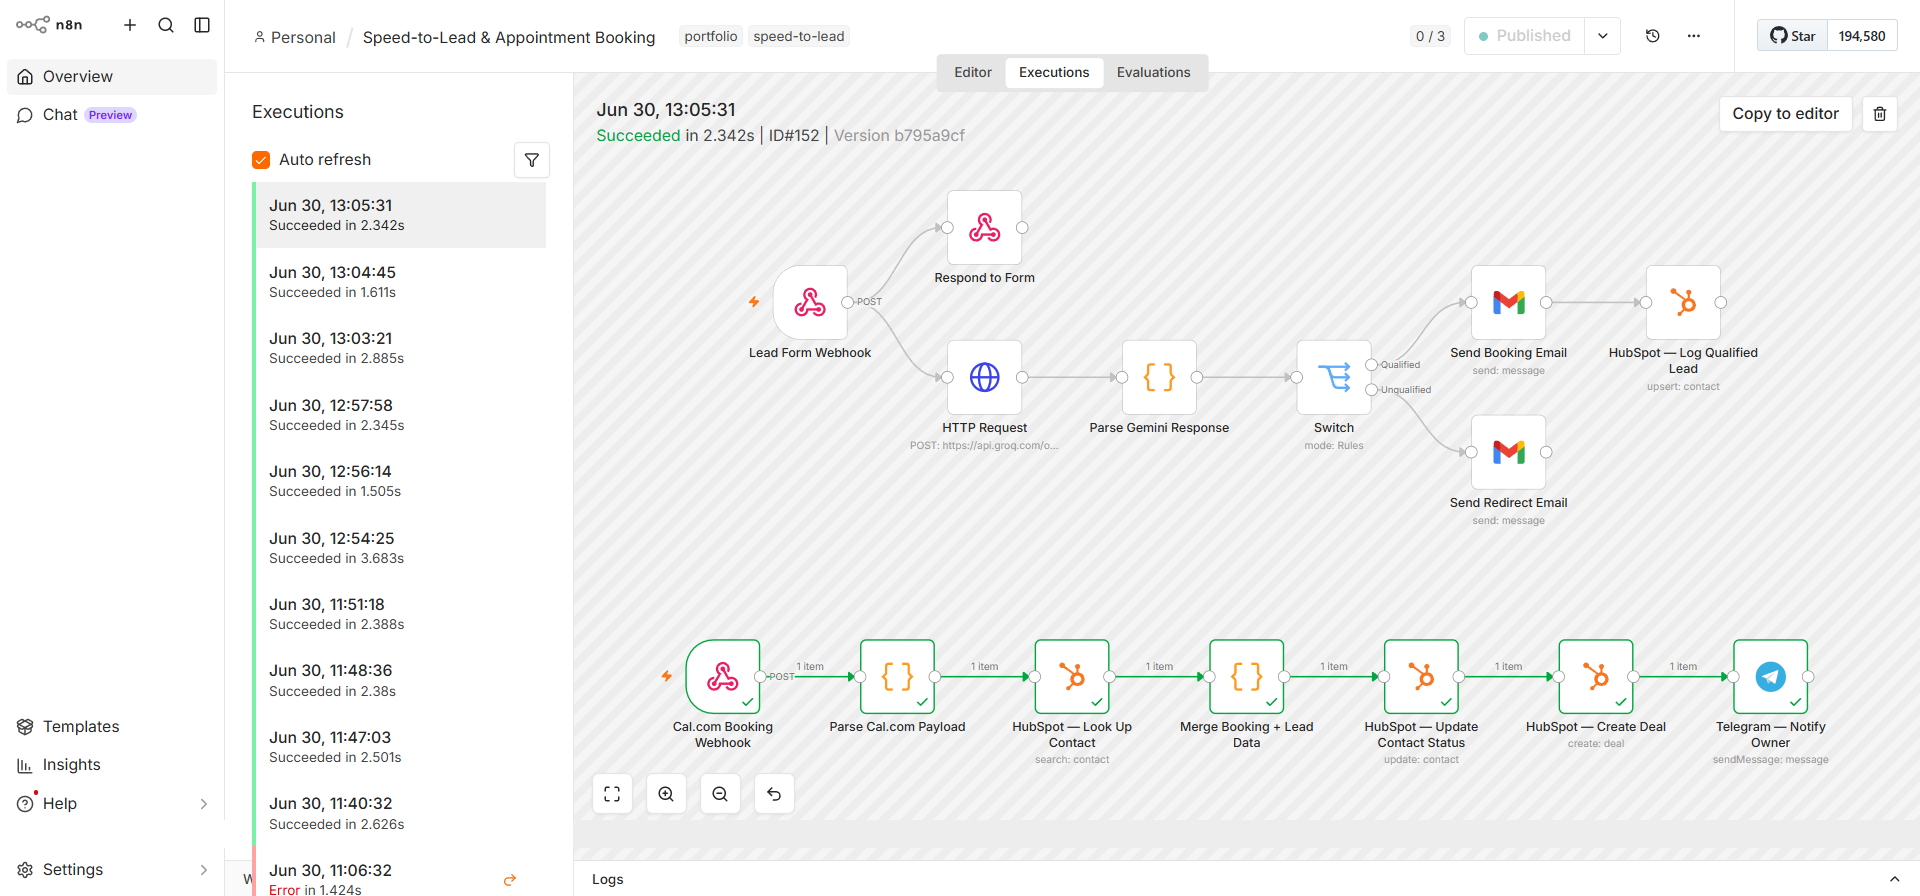Expand the Settings submenu
Viewport: 1920px width, 896px height.
pyautogui.click(x=204, y=870)
